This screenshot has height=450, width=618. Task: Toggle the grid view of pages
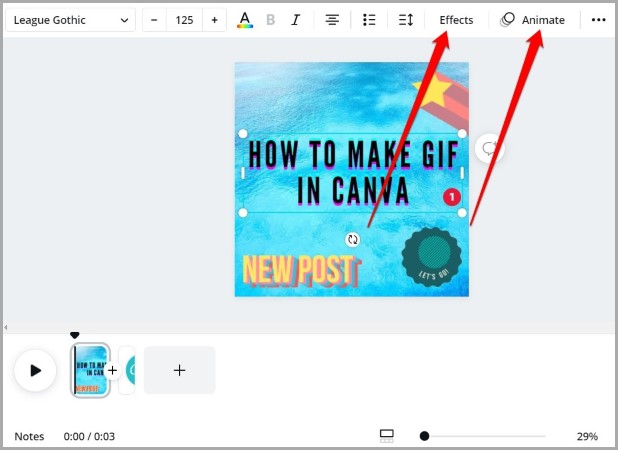coord(386,436)
